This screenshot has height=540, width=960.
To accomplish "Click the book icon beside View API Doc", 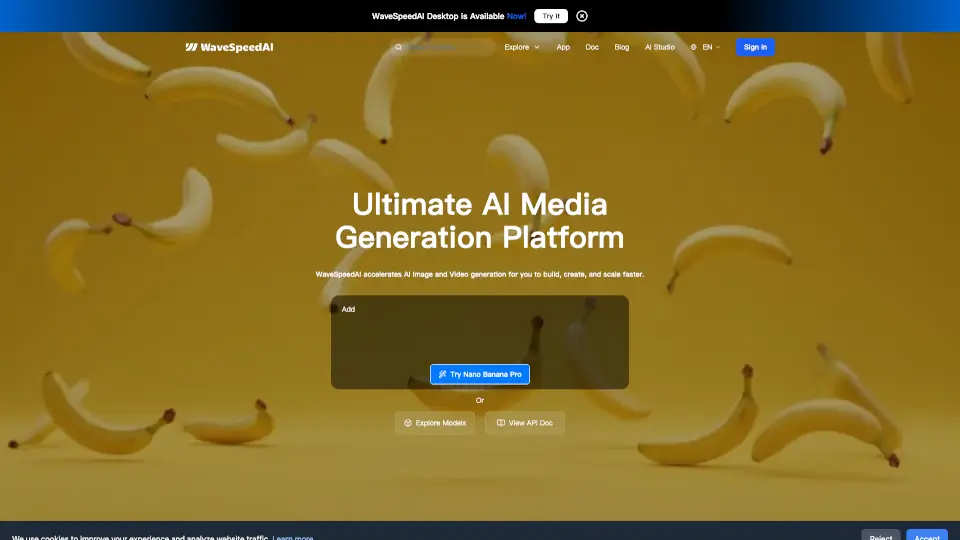I will tap(501, 423).
